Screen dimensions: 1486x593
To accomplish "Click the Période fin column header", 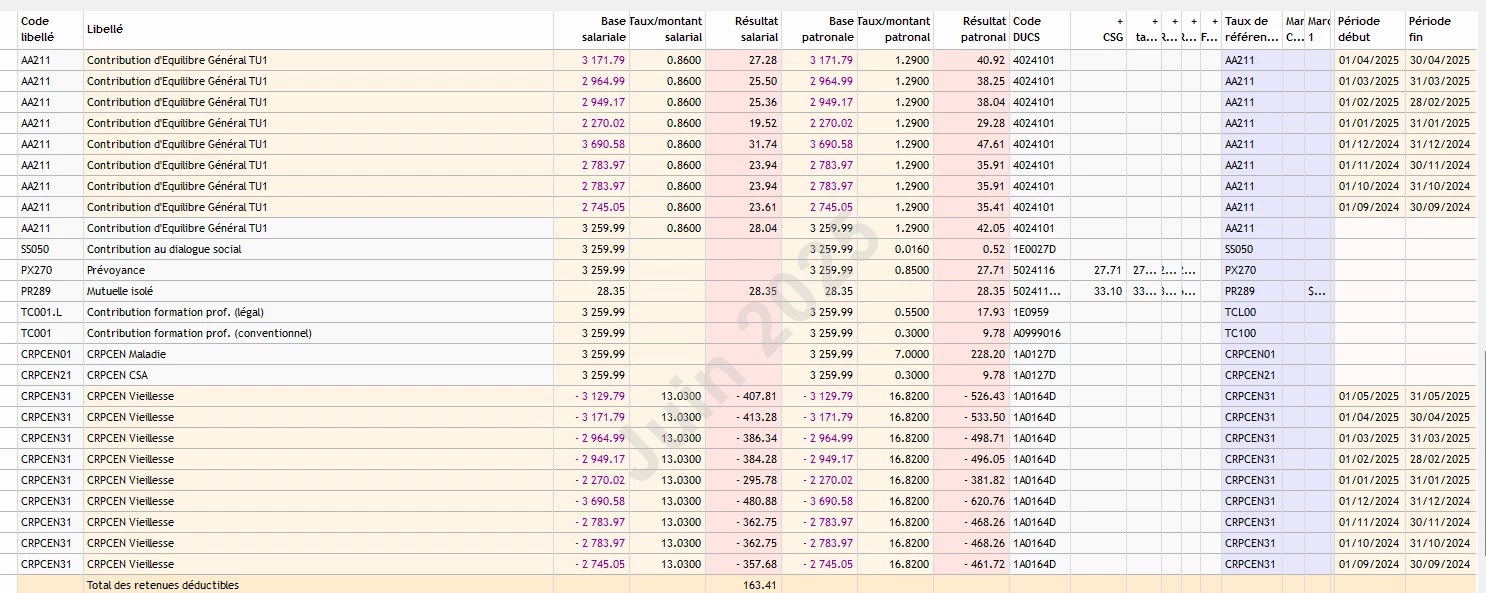I will pos(1441,29).
